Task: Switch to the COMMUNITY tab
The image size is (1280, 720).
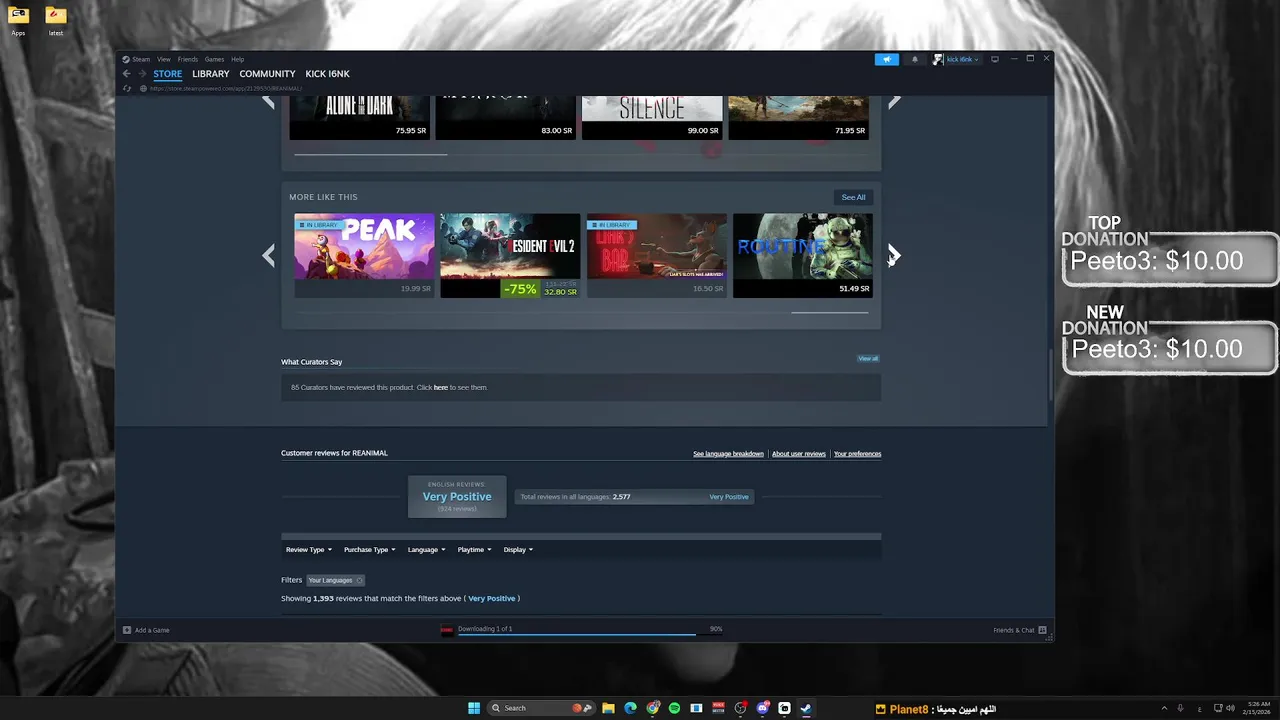Action: point(267,74)
